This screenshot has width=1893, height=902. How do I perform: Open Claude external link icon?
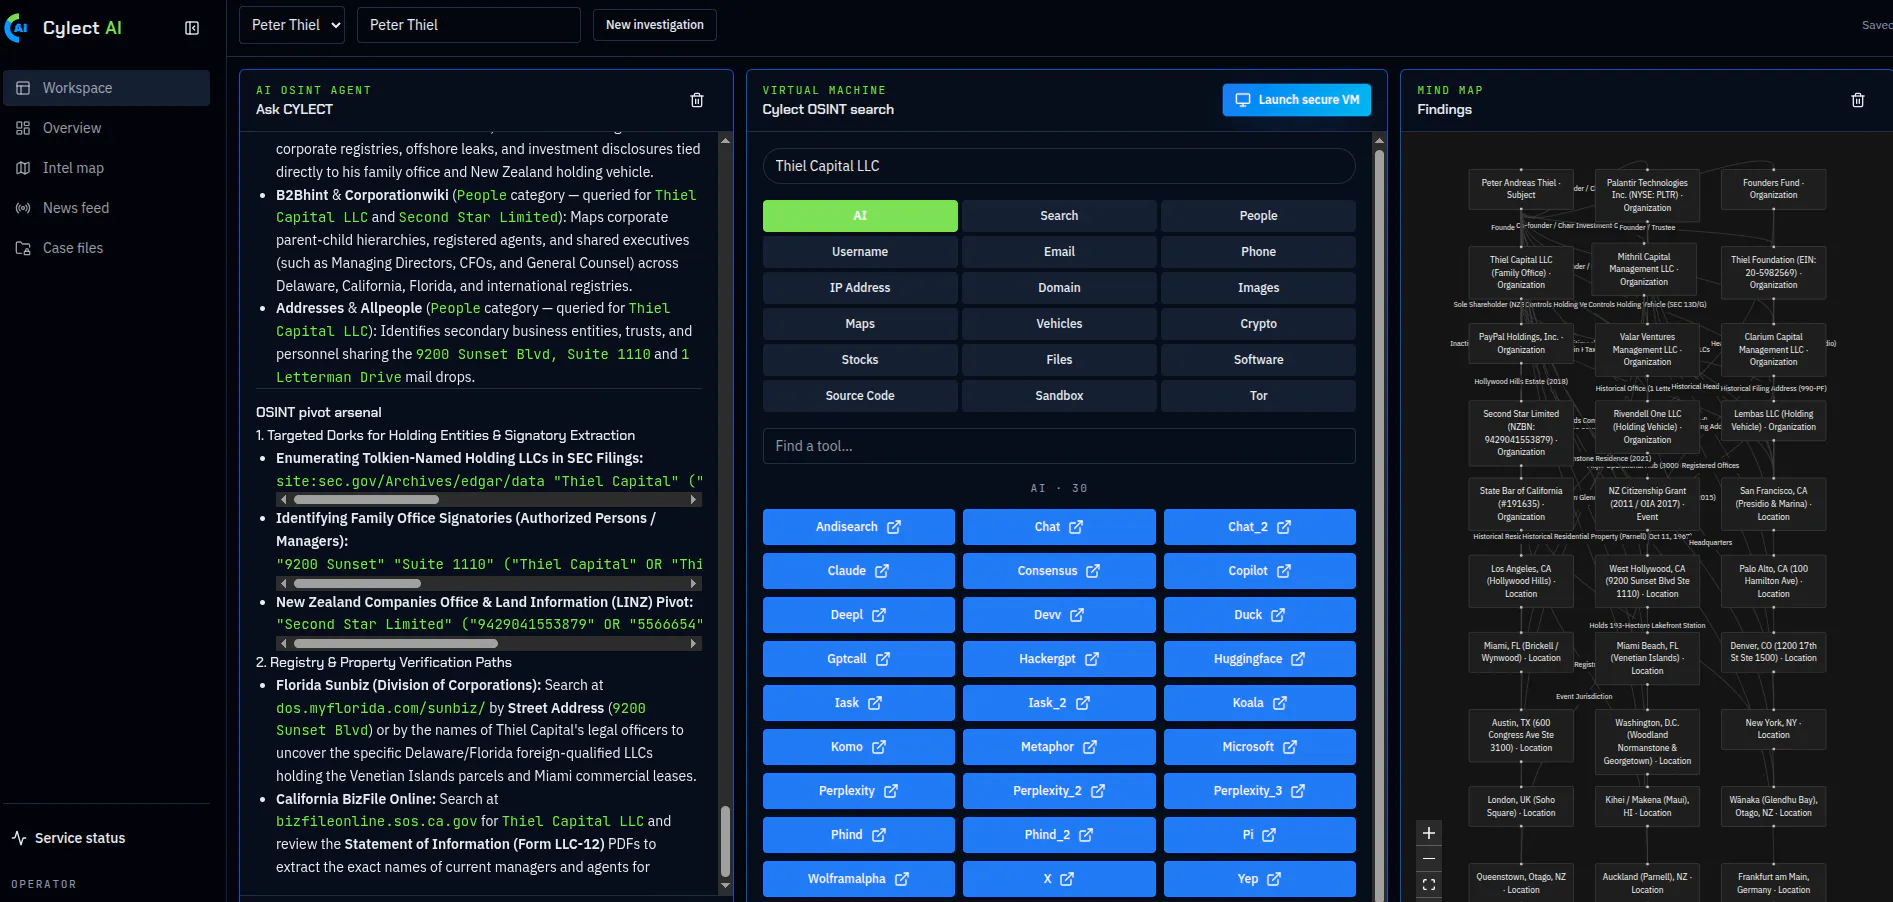882,571
